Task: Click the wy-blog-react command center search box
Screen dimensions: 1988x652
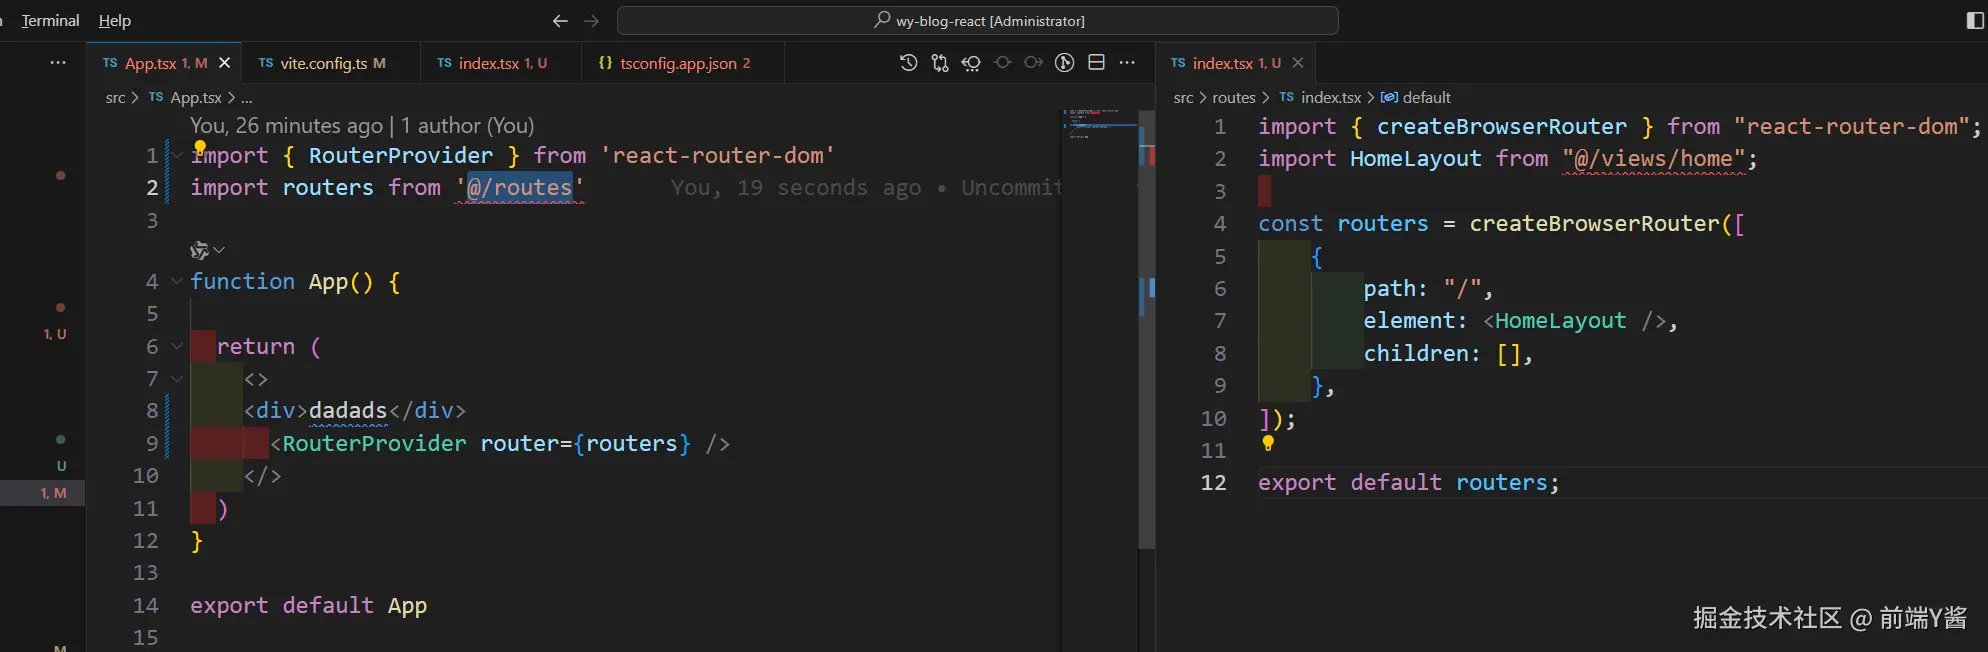Action: pos(977,21)
